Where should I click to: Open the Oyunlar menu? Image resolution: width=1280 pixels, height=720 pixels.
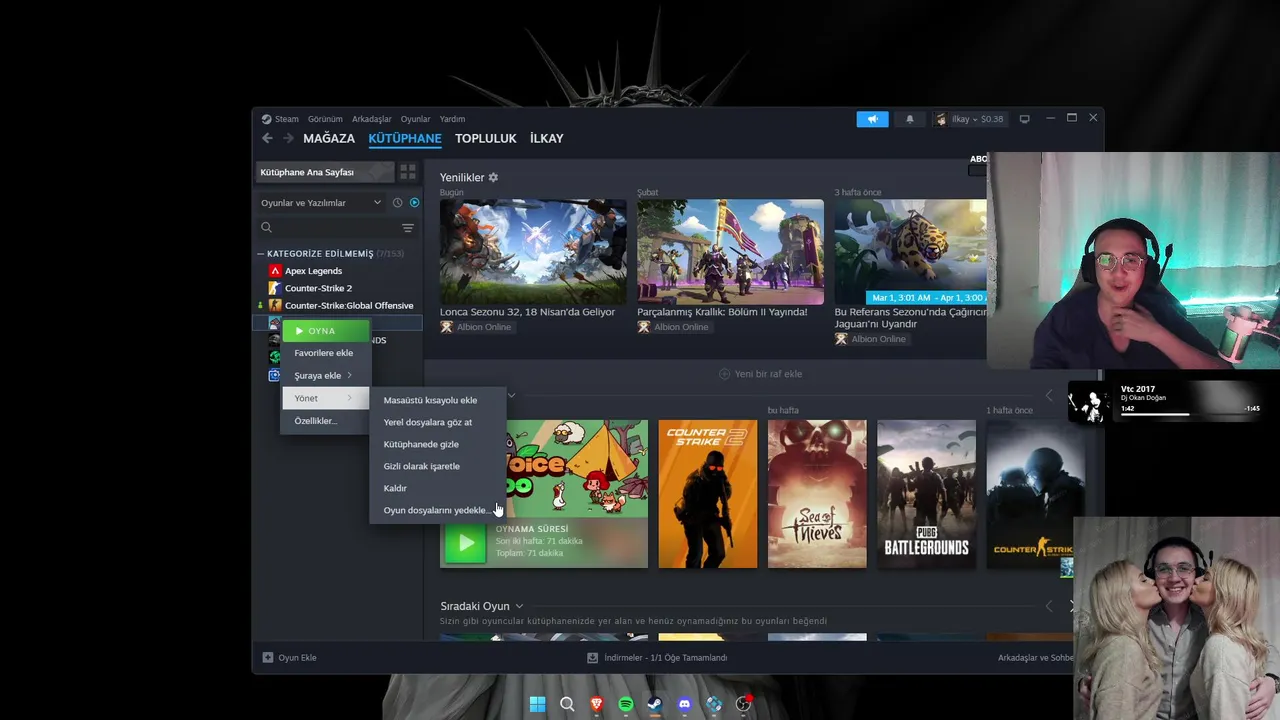415,119
